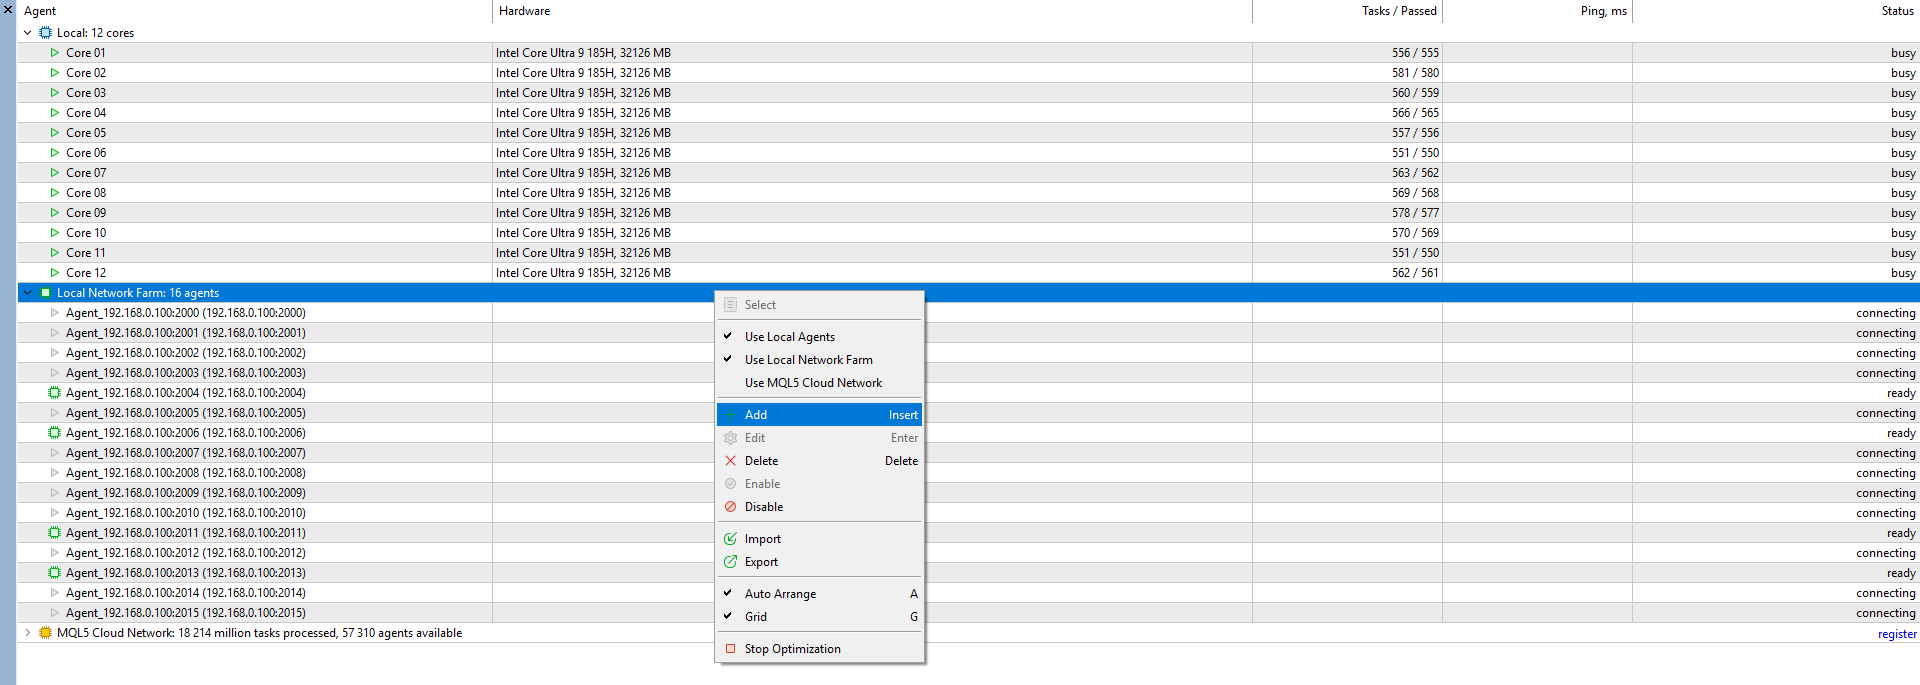This screenshot has height=685, width=1920.
Task: Click ready icon of Agent_192.168.0.100:2013
Action: (55, 573)
